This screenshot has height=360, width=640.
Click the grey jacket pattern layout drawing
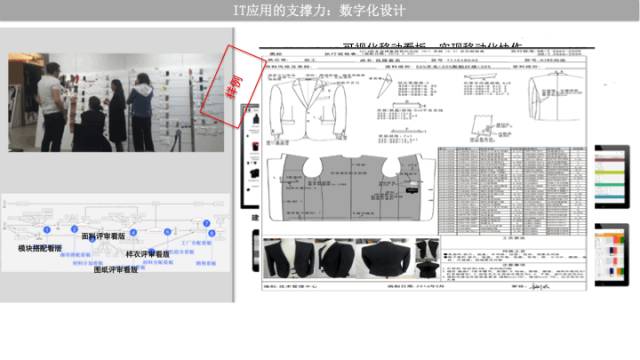[x=351, y=188]
